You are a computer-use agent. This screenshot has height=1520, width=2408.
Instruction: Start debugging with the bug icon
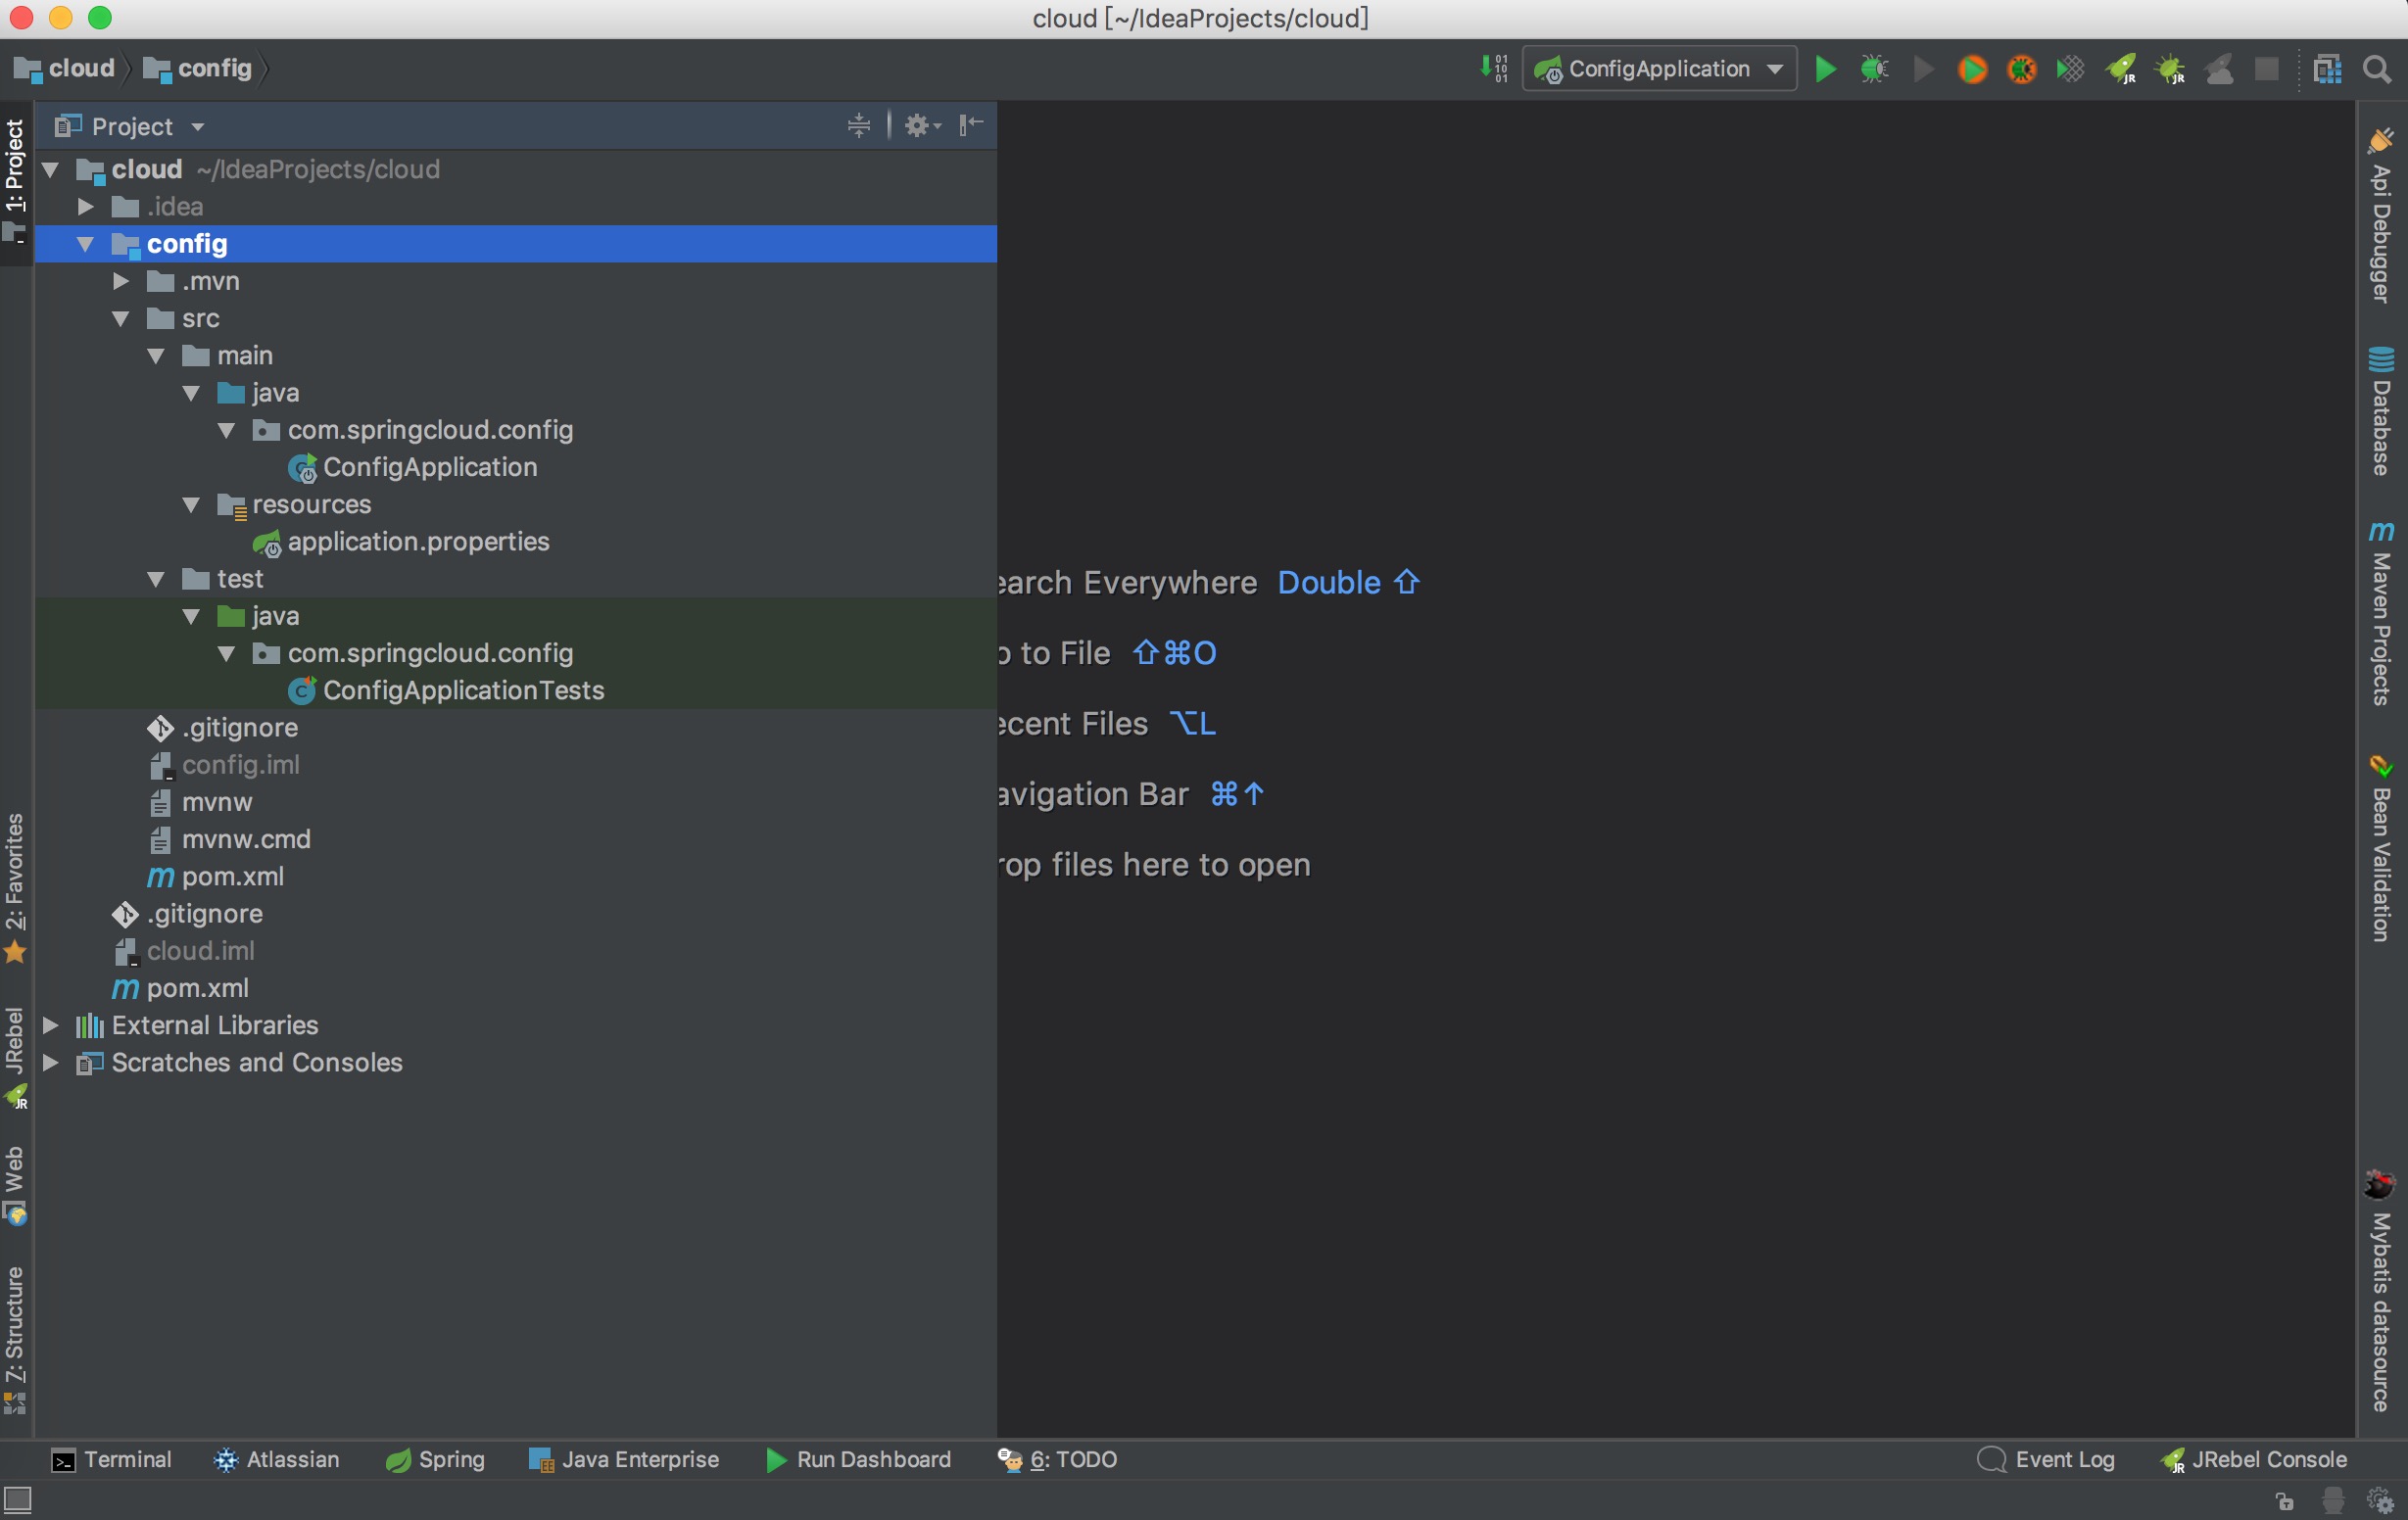(x=1874, y=69)
